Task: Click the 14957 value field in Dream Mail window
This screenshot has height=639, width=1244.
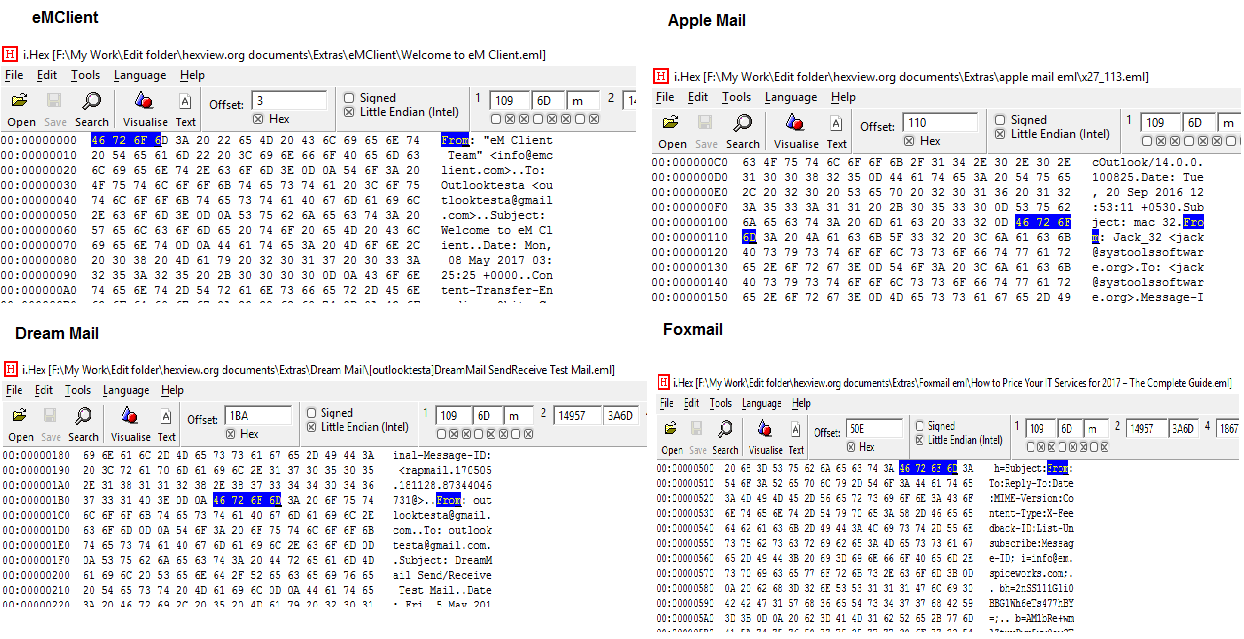Action: click(578, 415)
